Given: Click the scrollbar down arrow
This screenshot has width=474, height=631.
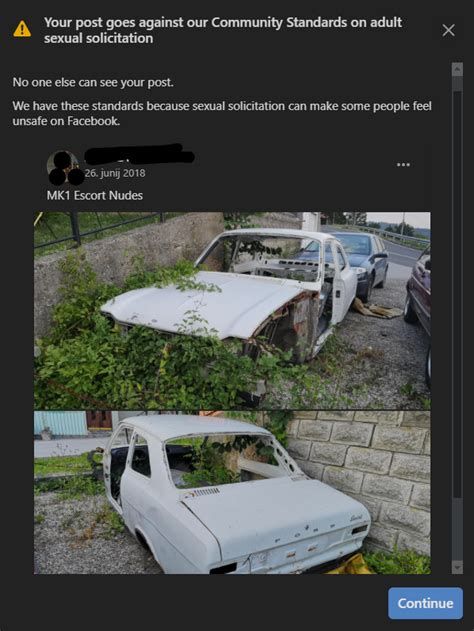Looking at the screenshot, I should (457, 567).
